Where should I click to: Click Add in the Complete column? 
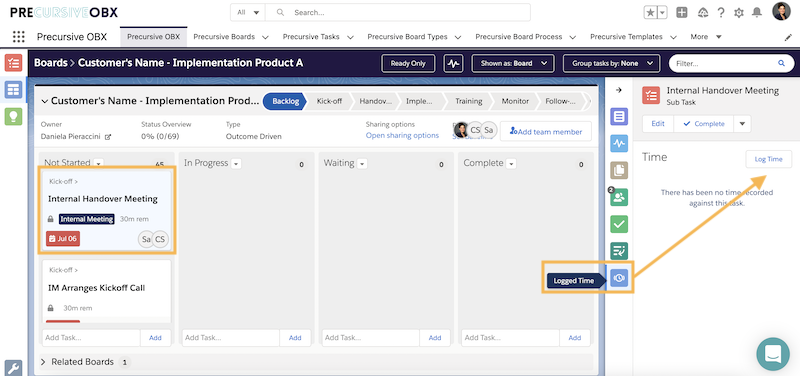pyautogui.click(x=574, y=338)
